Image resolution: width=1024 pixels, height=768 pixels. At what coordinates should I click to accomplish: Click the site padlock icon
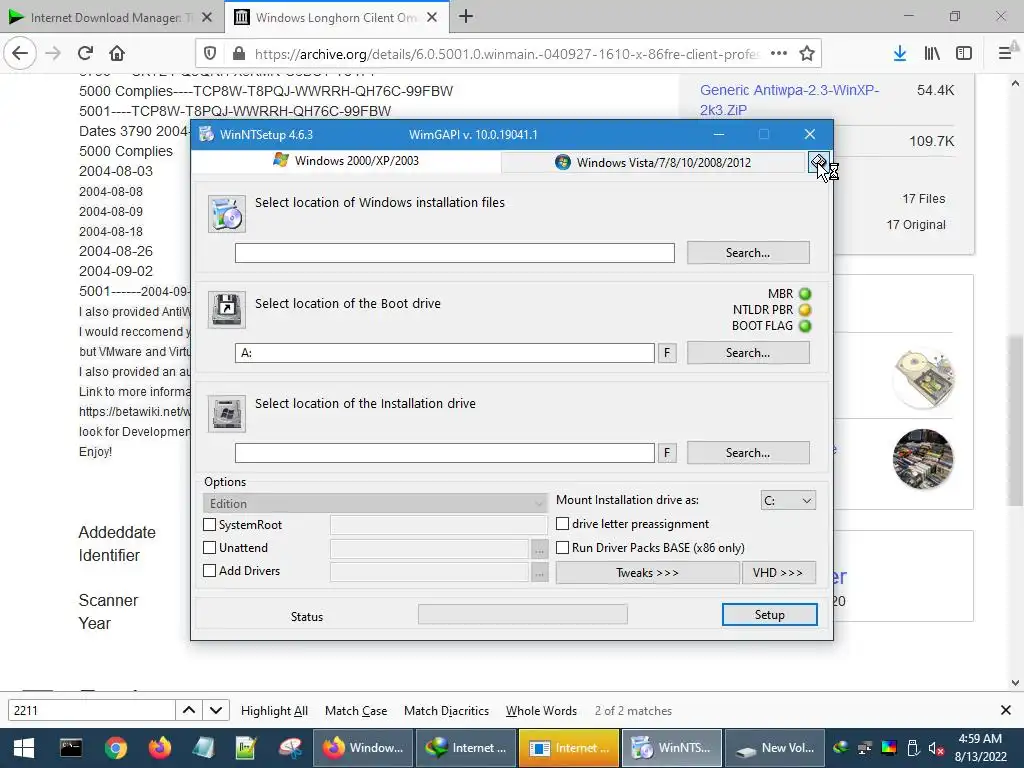[x=238, y=54]
